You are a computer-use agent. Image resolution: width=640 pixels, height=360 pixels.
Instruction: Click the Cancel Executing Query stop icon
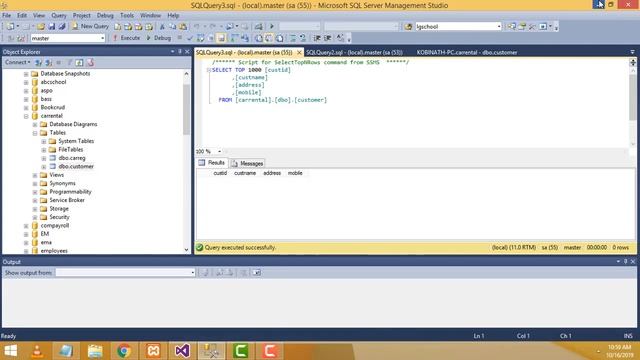point(180,38)
